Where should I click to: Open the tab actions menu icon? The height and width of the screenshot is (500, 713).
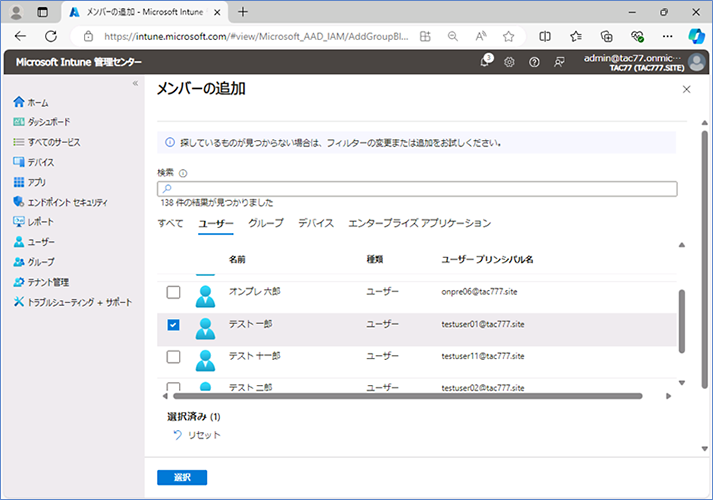[42, 12]
